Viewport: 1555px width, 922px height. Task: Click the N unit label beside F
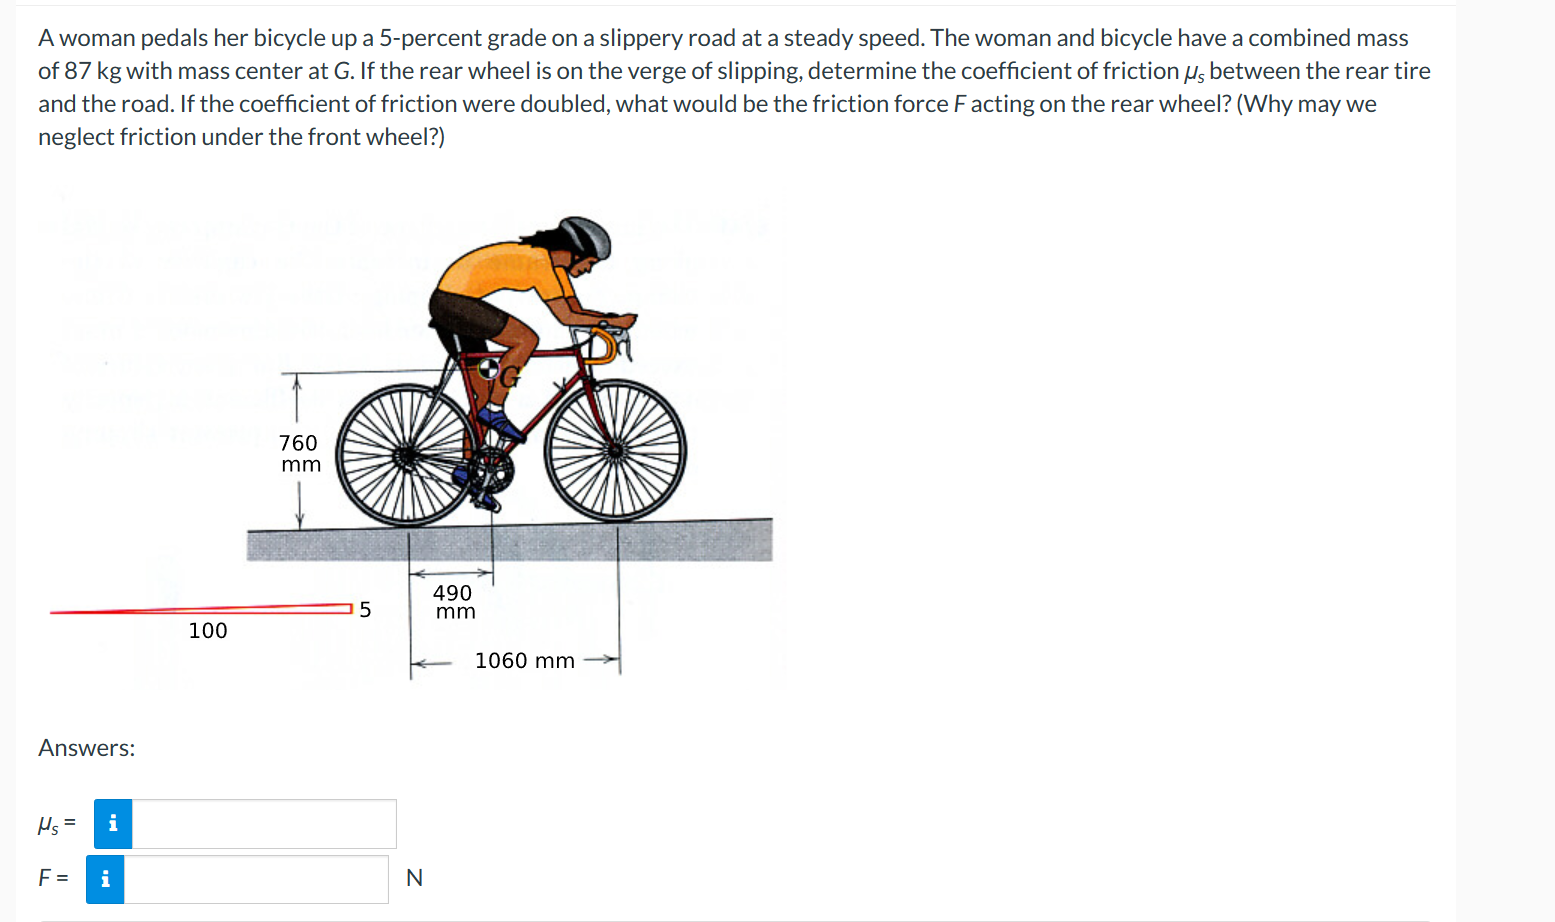click(x=415, y=877)
